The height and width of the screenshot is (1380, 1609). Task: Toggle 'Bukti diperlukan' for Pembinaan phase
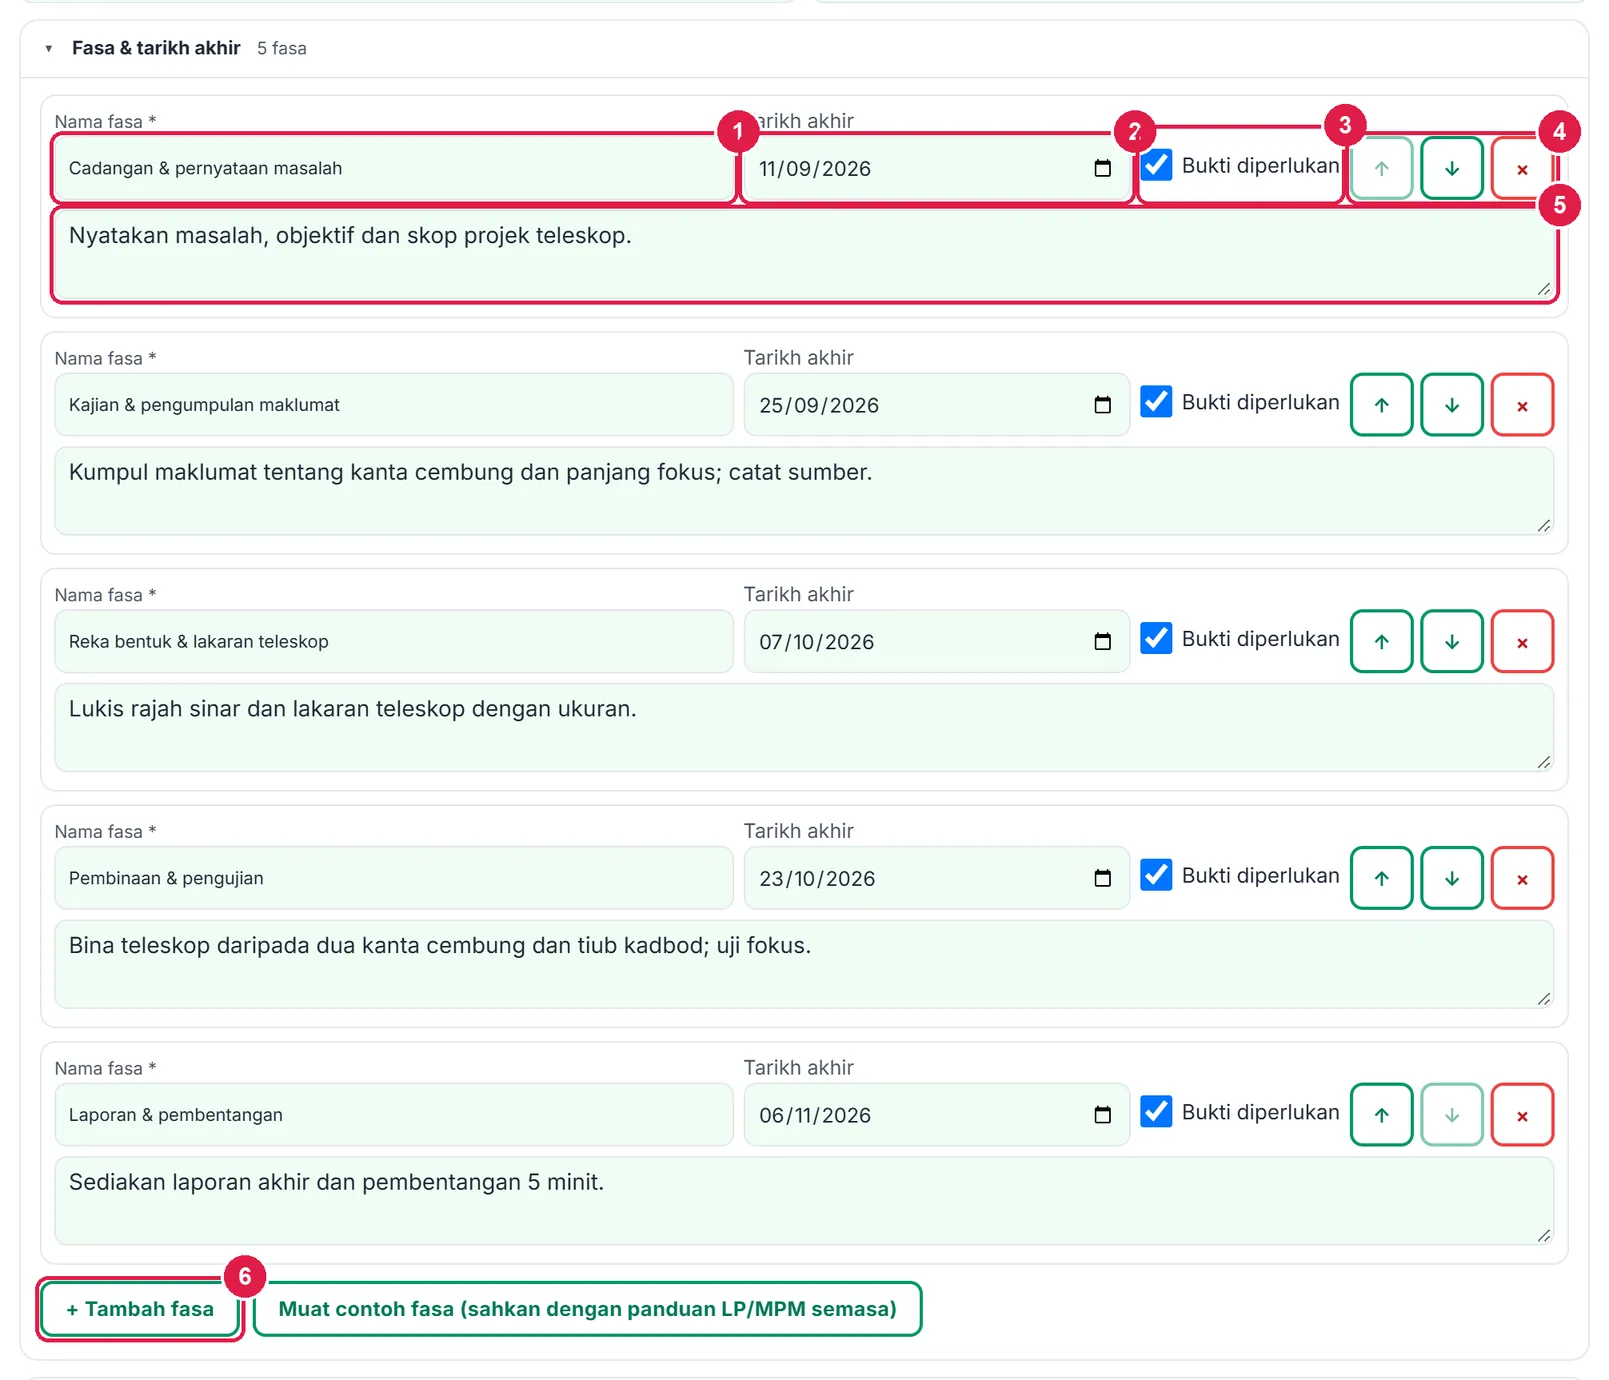click(x=1156, y=875)
